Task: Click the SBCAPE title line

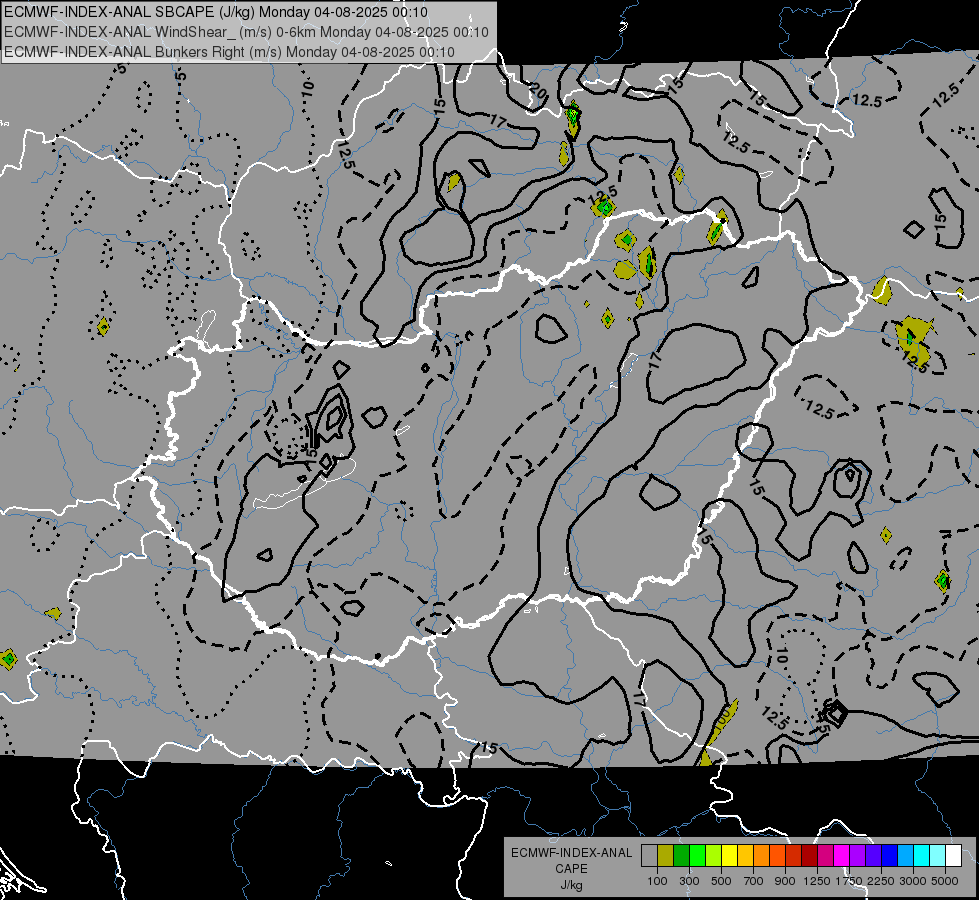Action: click(x=216, y=12)
